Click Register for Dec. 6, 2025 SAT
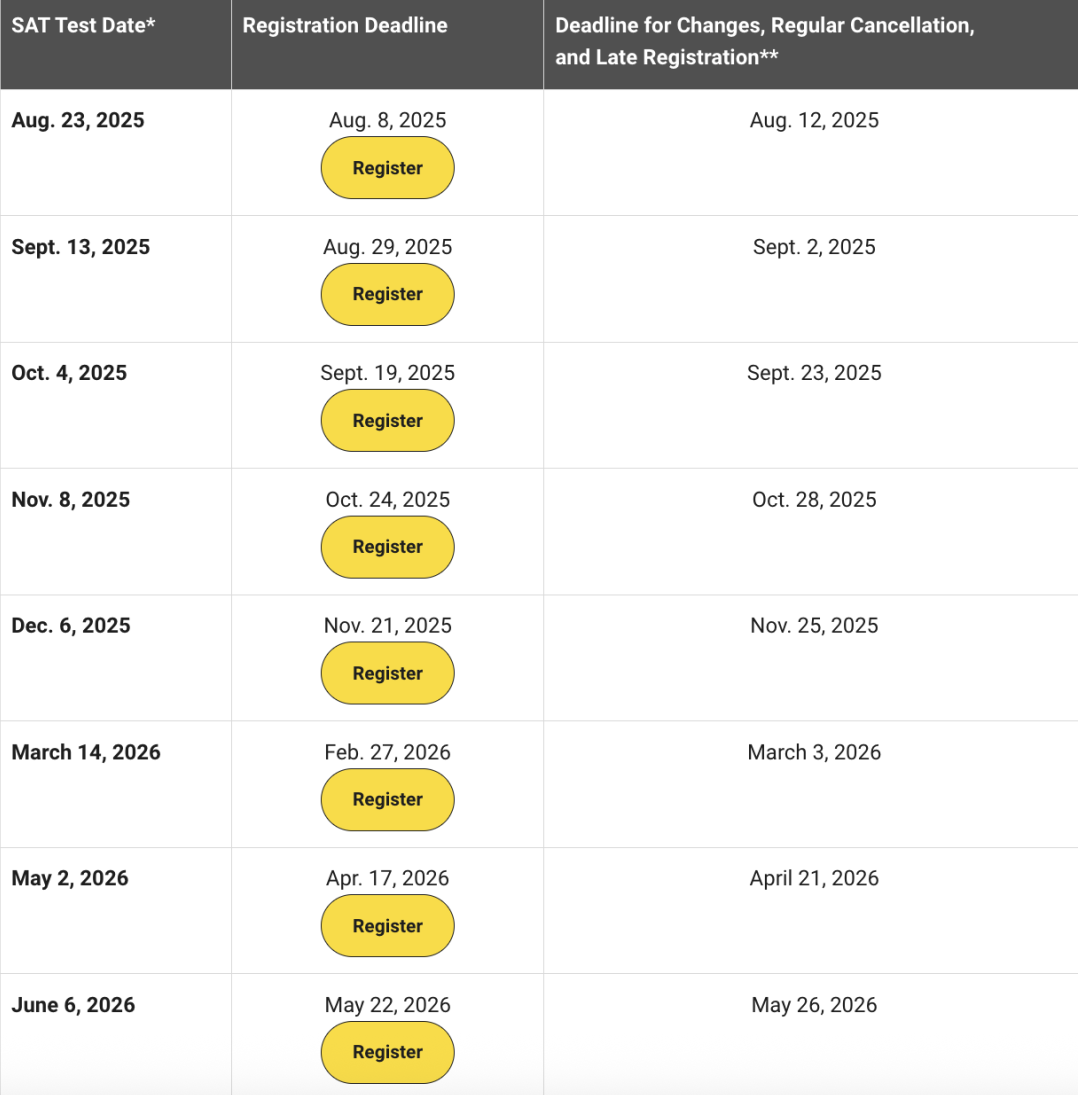This screenshot has width=1078, height=1095. [x=387, y=673]
